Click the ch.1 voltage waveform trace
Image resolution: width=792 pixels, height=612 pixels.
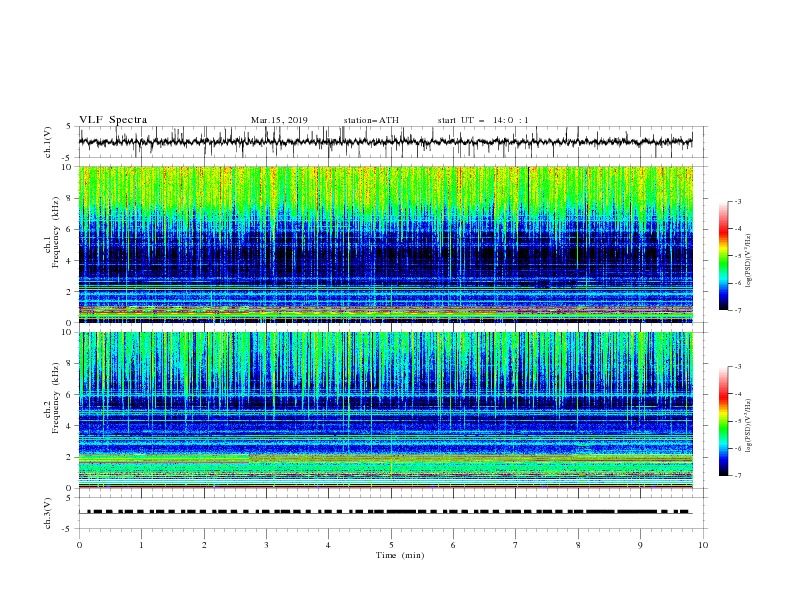pyautogui.click(x=385, y=142)
